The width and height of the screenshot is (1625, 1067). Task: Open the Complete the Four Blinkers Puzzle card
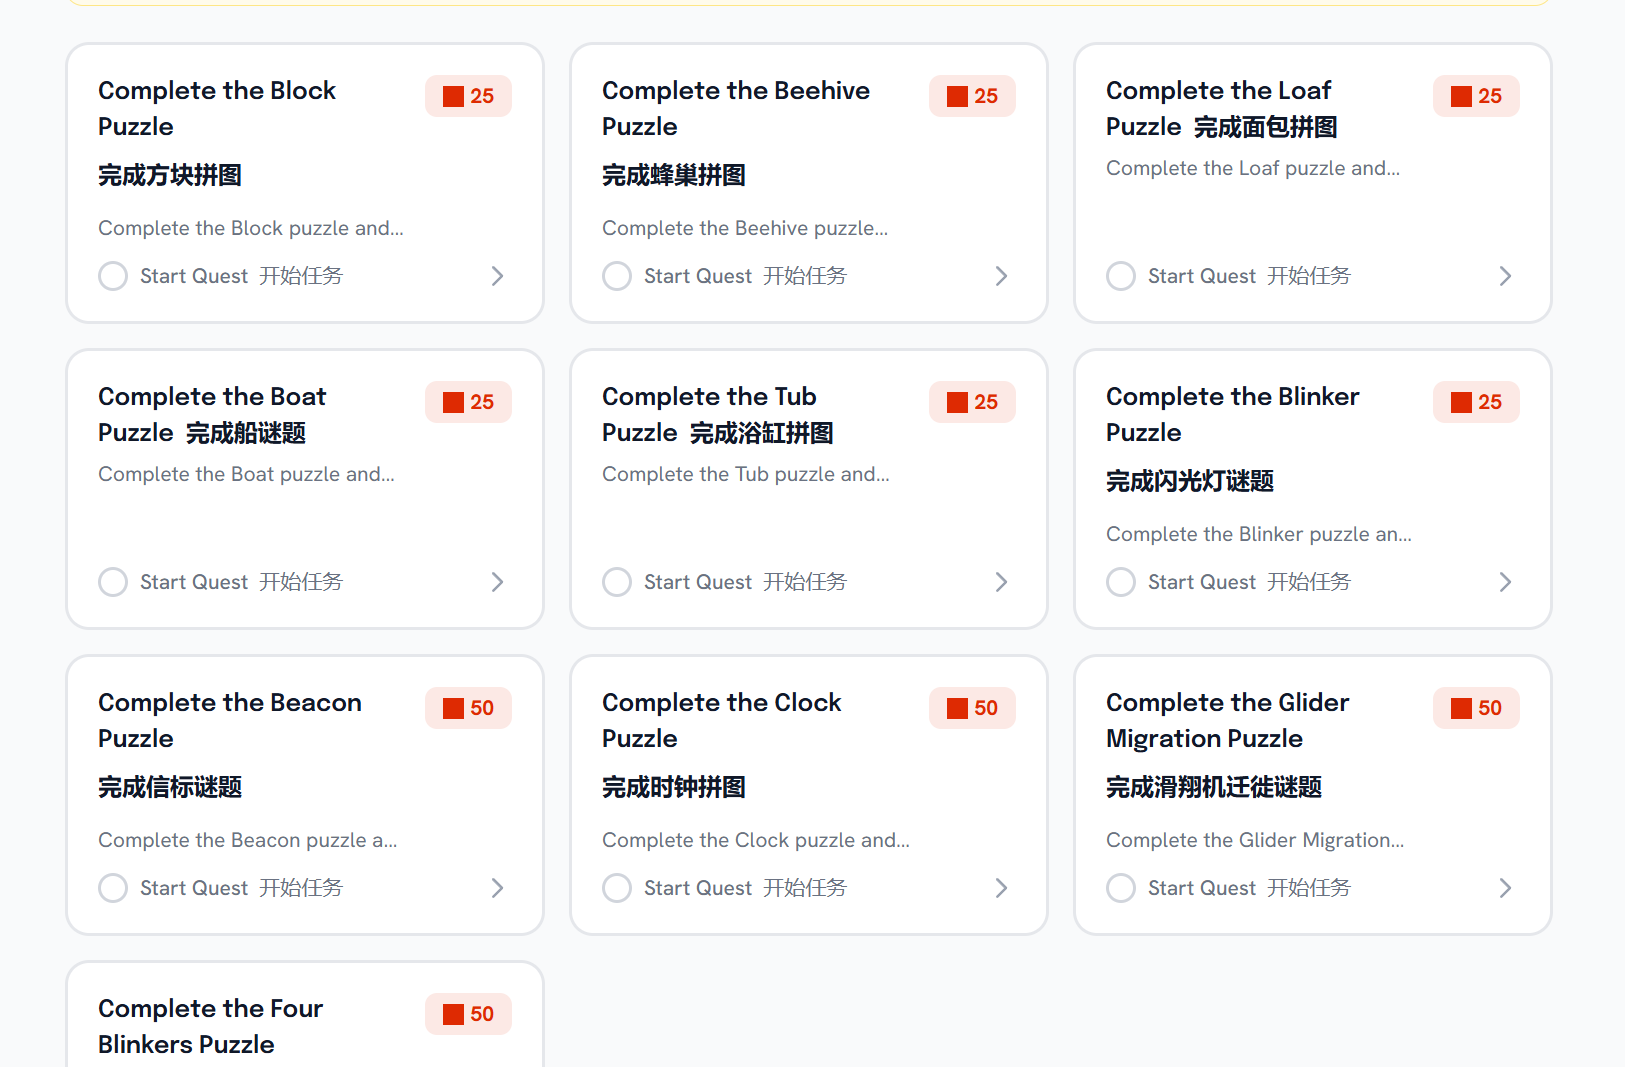[x=210, y=1026]
